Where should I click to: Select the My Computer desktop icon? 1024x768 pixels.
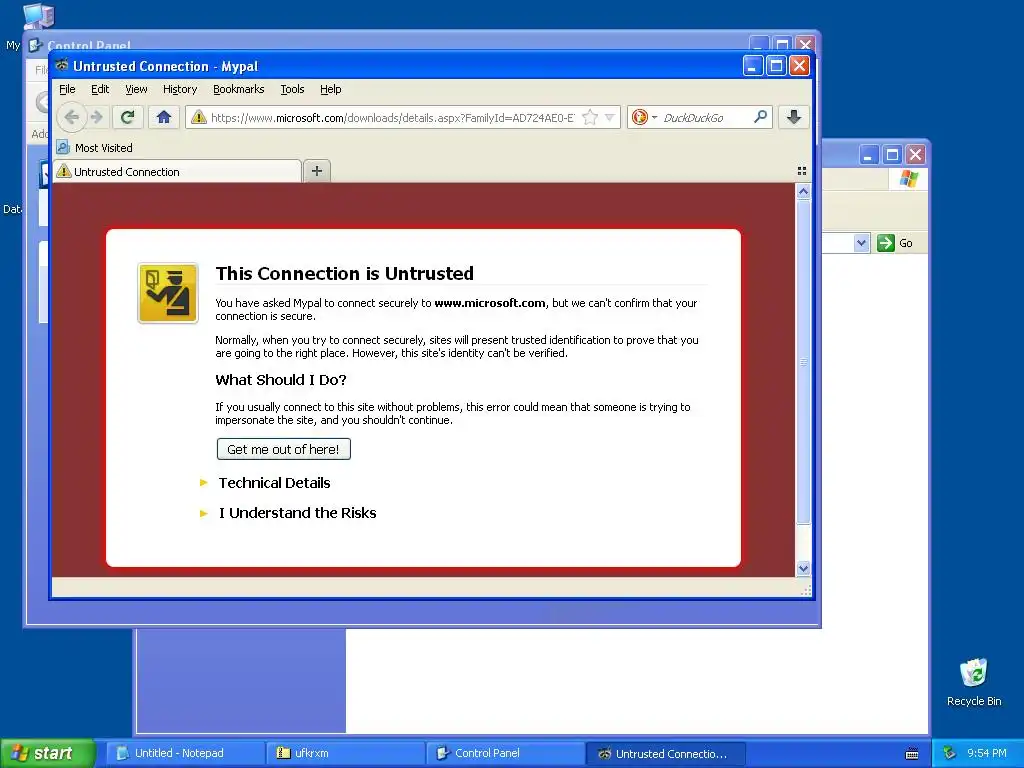pyautogui.click(x=38, y=14)
